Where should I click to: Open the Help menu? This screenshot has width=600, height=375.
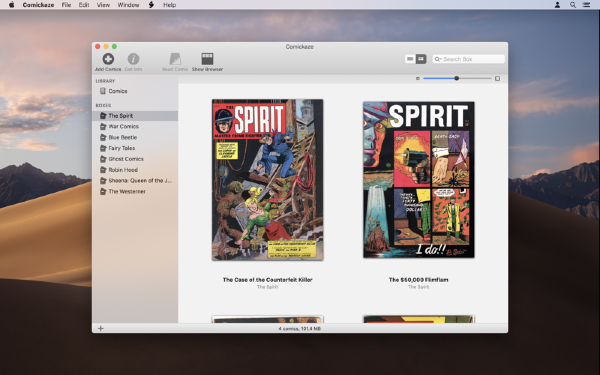(x=170, y=5)
